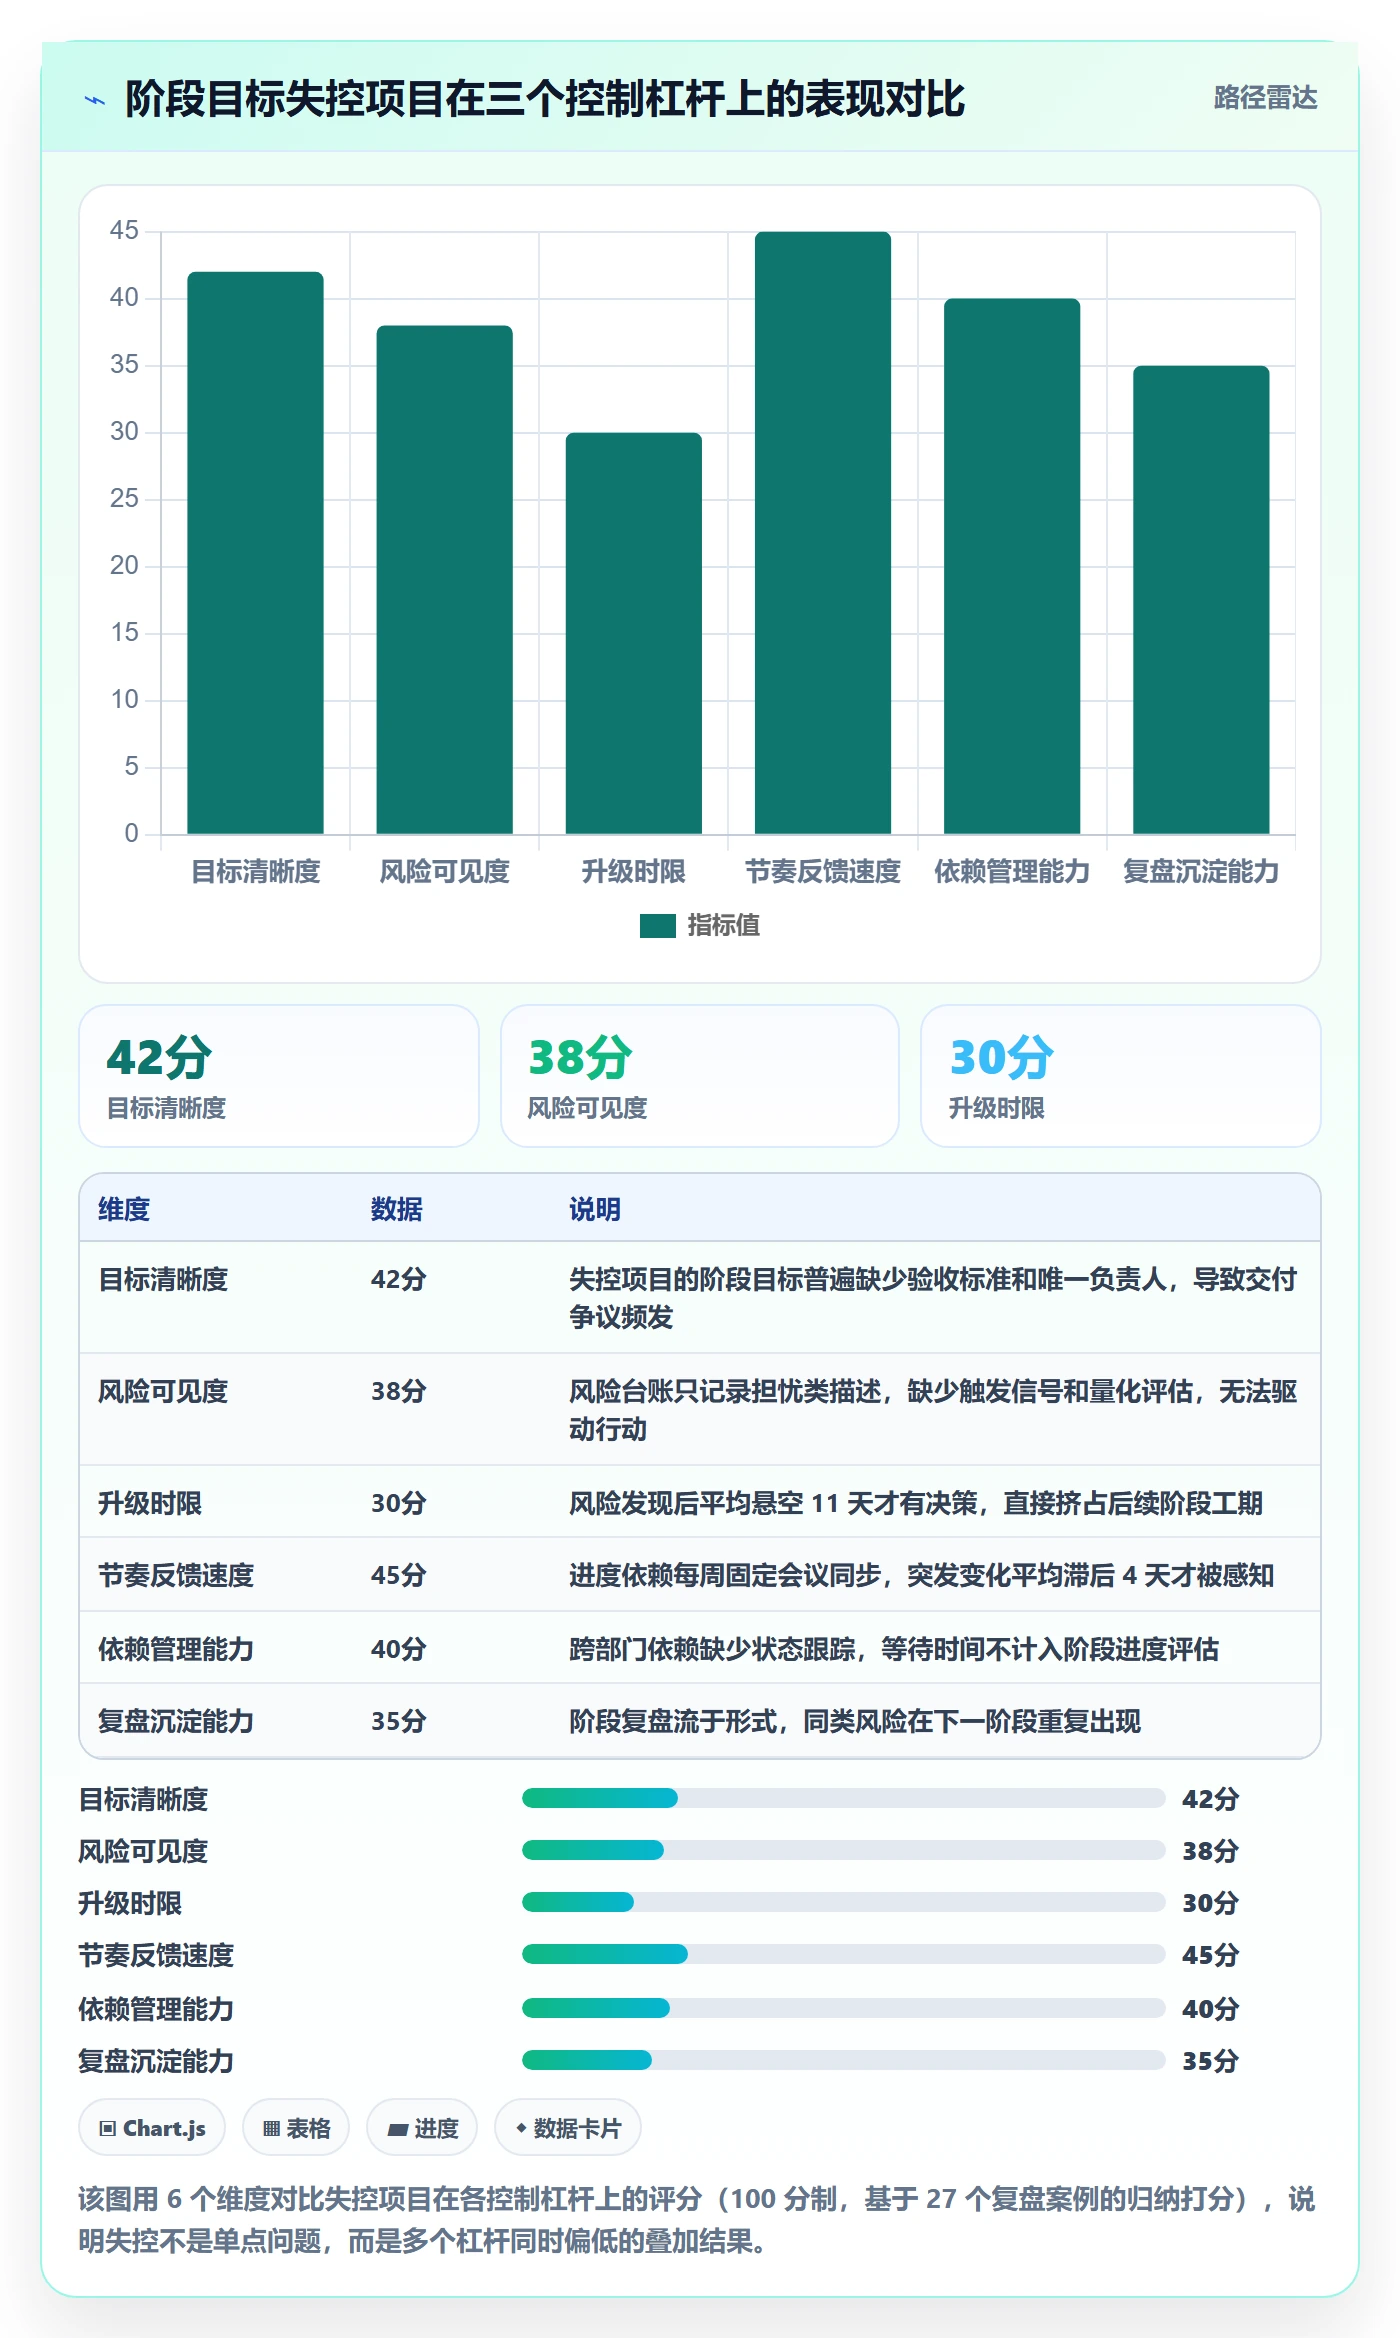Click the 说明 column header
Image resolution: width=1400 pixels, height=2338 pixels.
pos(595,1209)
